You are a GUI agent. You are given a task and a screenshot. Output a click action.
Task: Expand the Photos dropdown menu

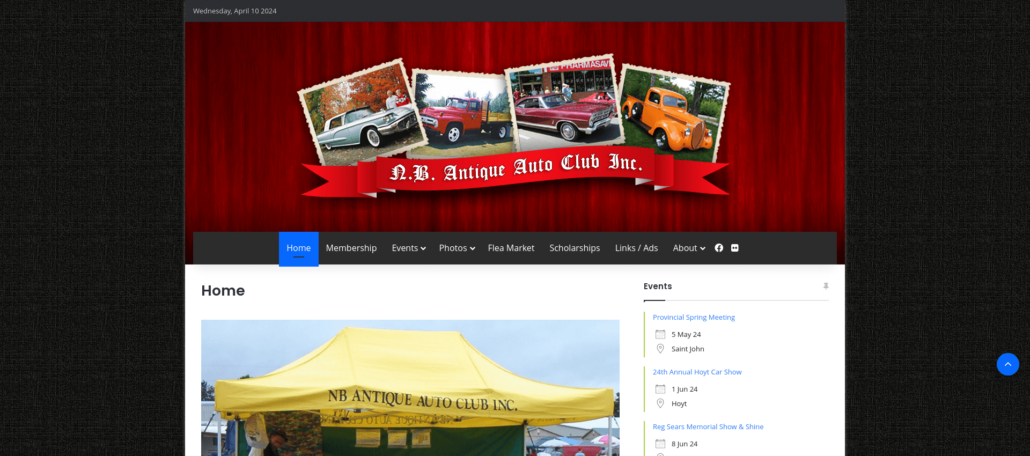click(456, 248)
